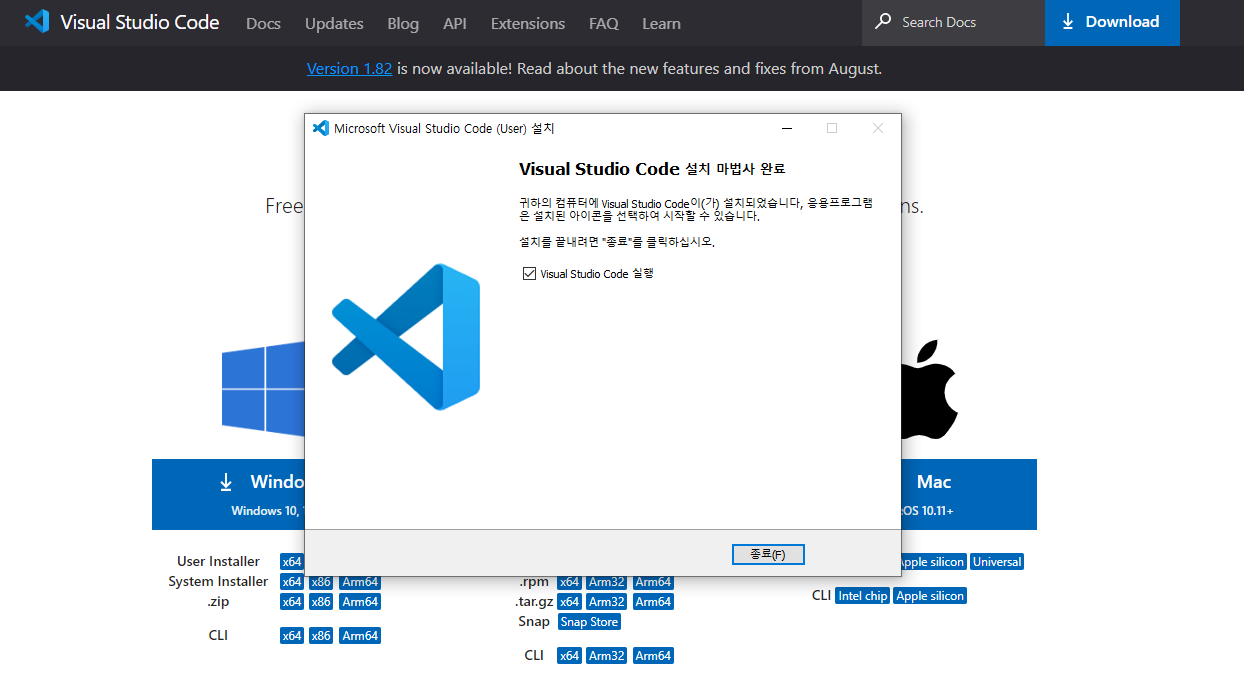The width and height of the screenshot is (1244, 688).
Task: Click the blue Download button in the header
Action: [1112, 22]
